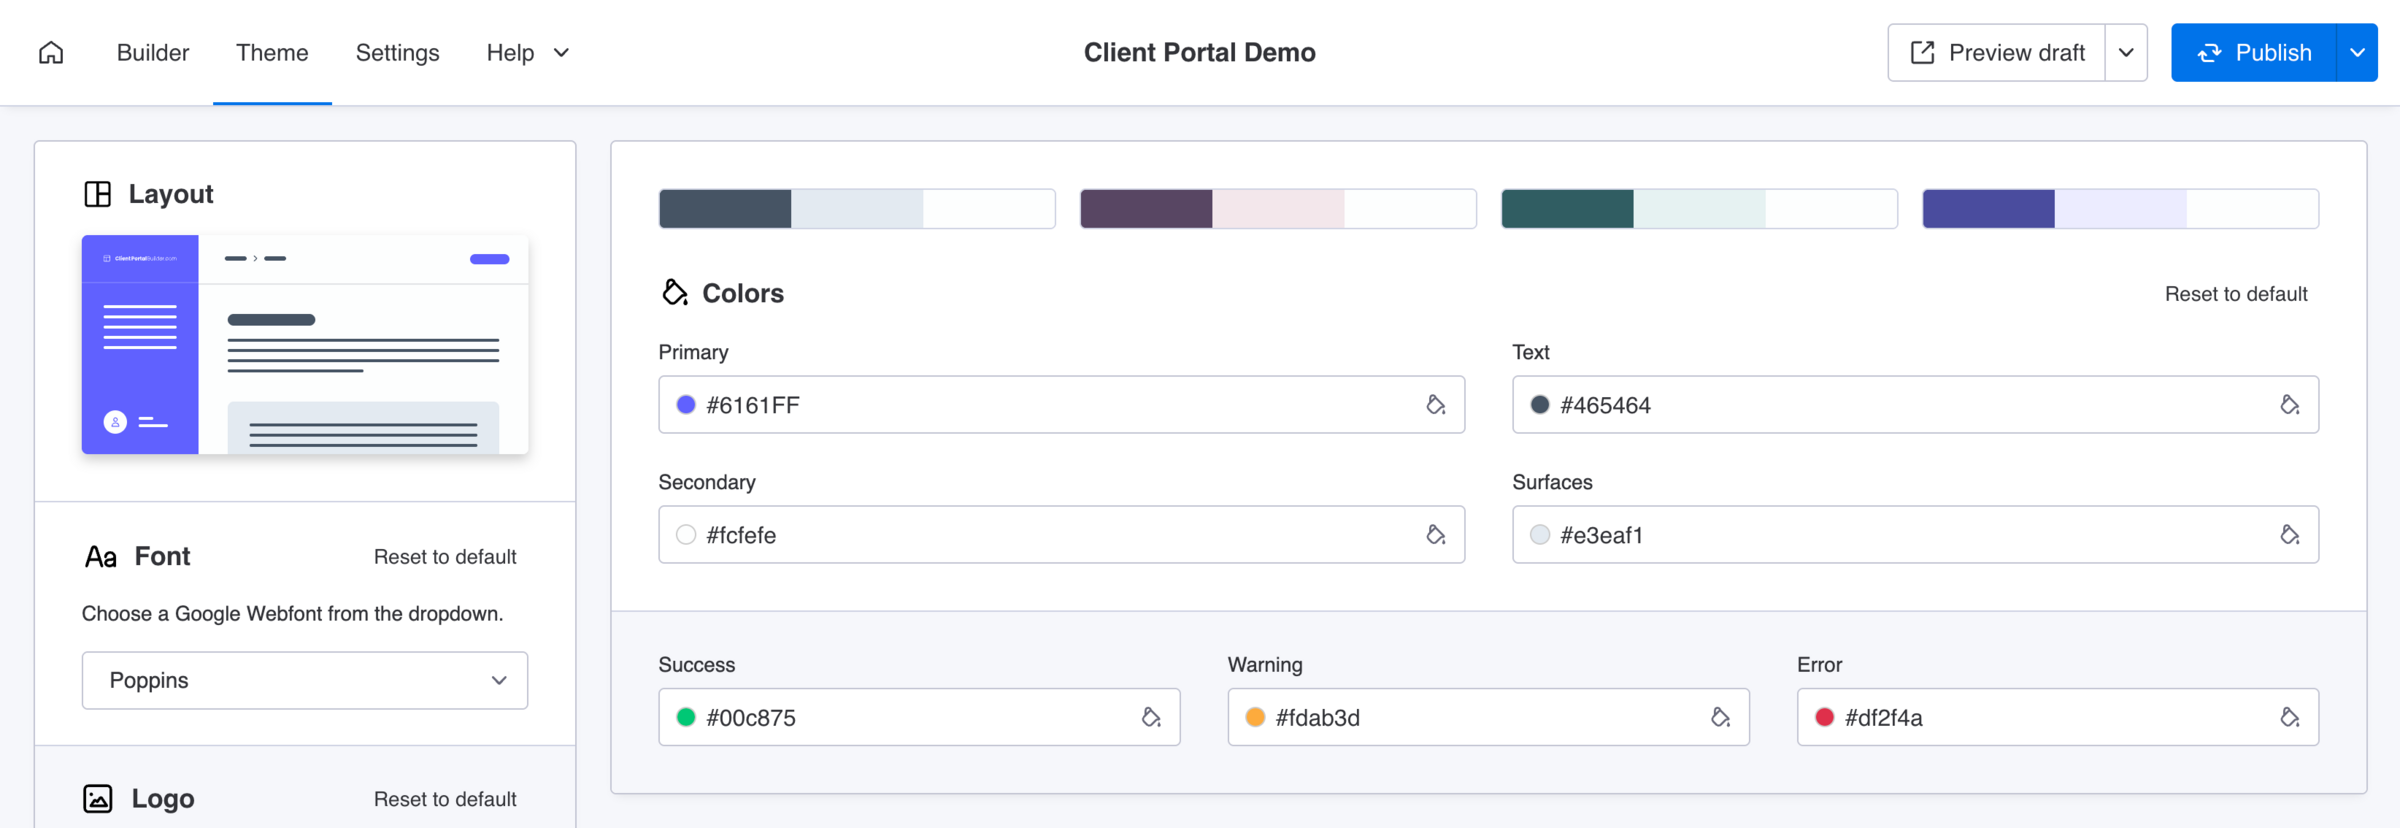Open the Success color paint bucket picker
The height and width of the screenshot is (828, 2400).
point(1151,717)
